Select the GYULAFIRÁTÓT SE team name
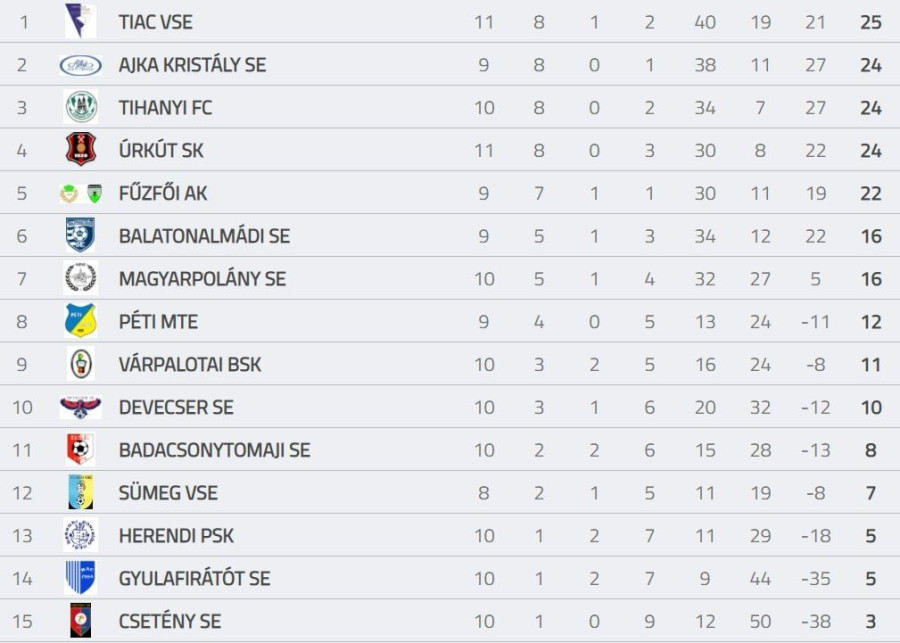The image size is (900, 643). pos(194,579)
